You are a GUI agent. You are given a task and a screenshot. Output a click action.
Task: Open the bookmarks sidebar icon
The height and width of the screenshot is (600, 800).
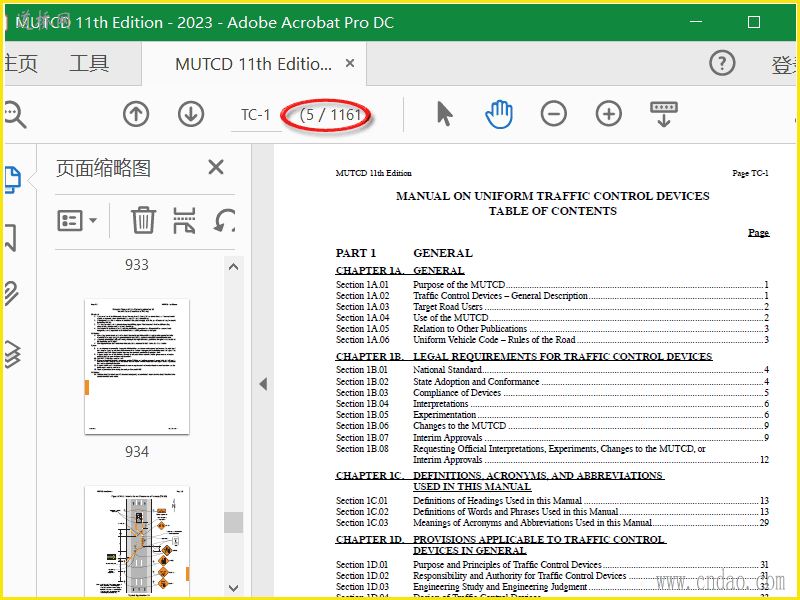click(11, 237)
